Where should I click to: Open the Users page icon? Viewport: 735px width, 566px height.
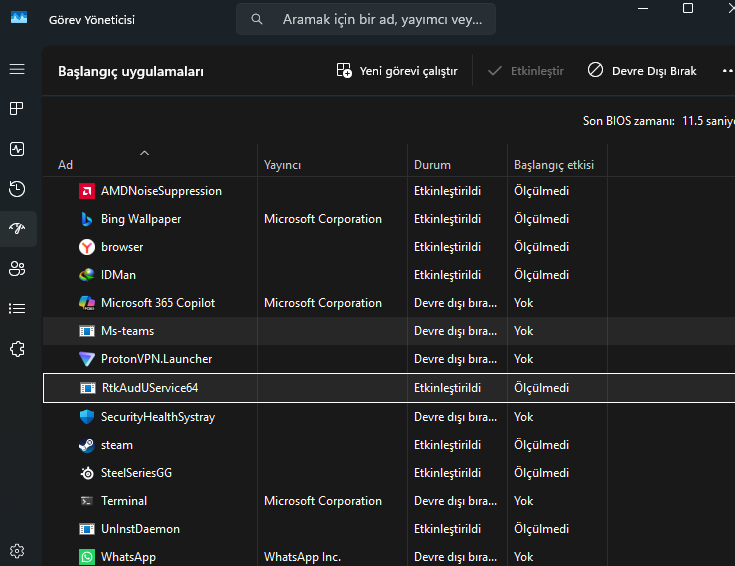tap(17, 268)
